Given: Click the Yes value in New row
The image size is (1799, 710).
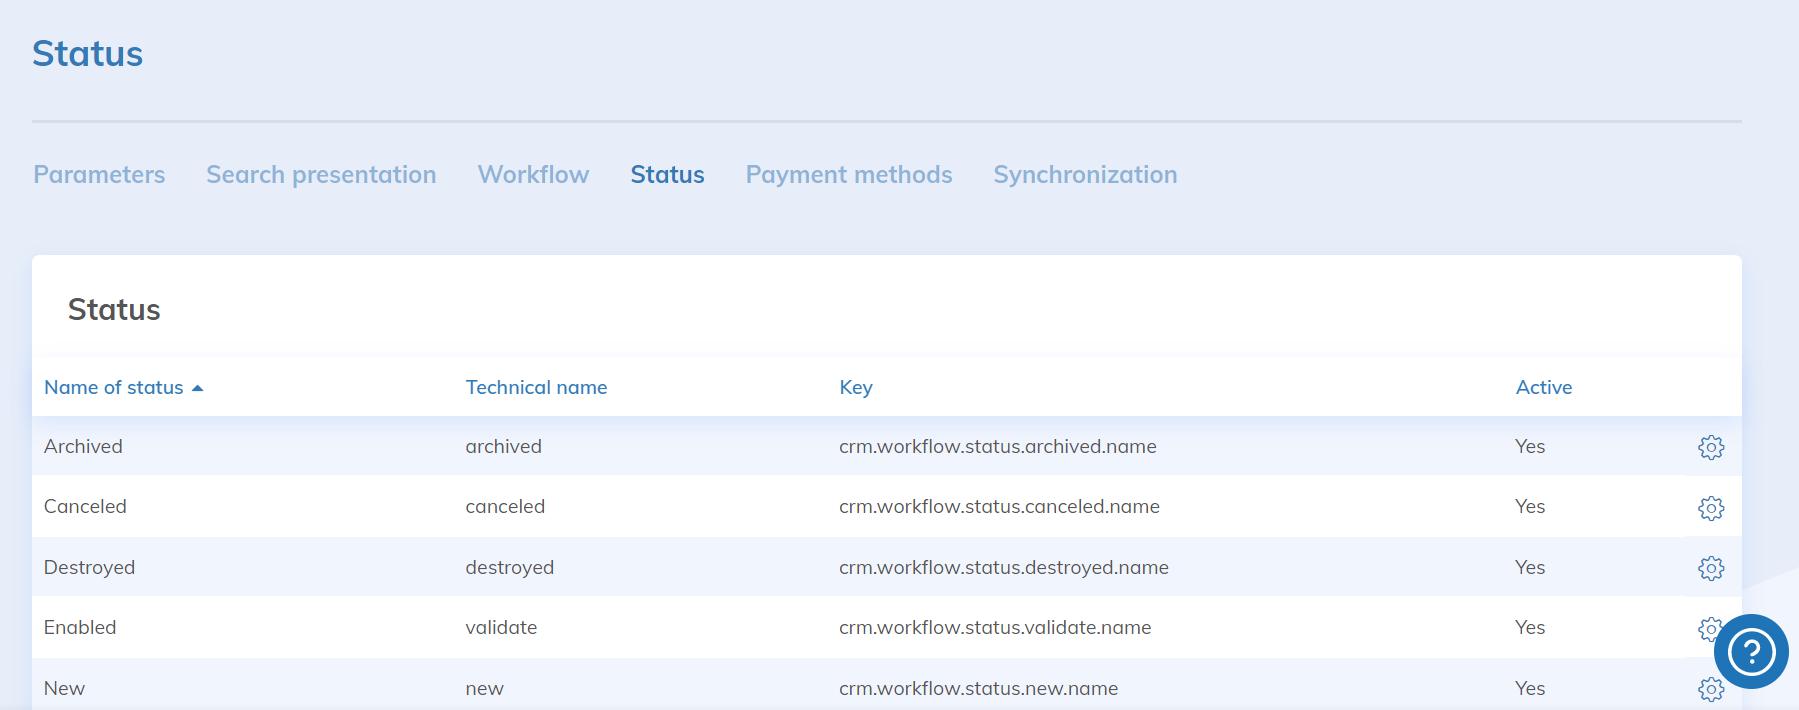Looking at the screenshot, I should (1529, 689).
